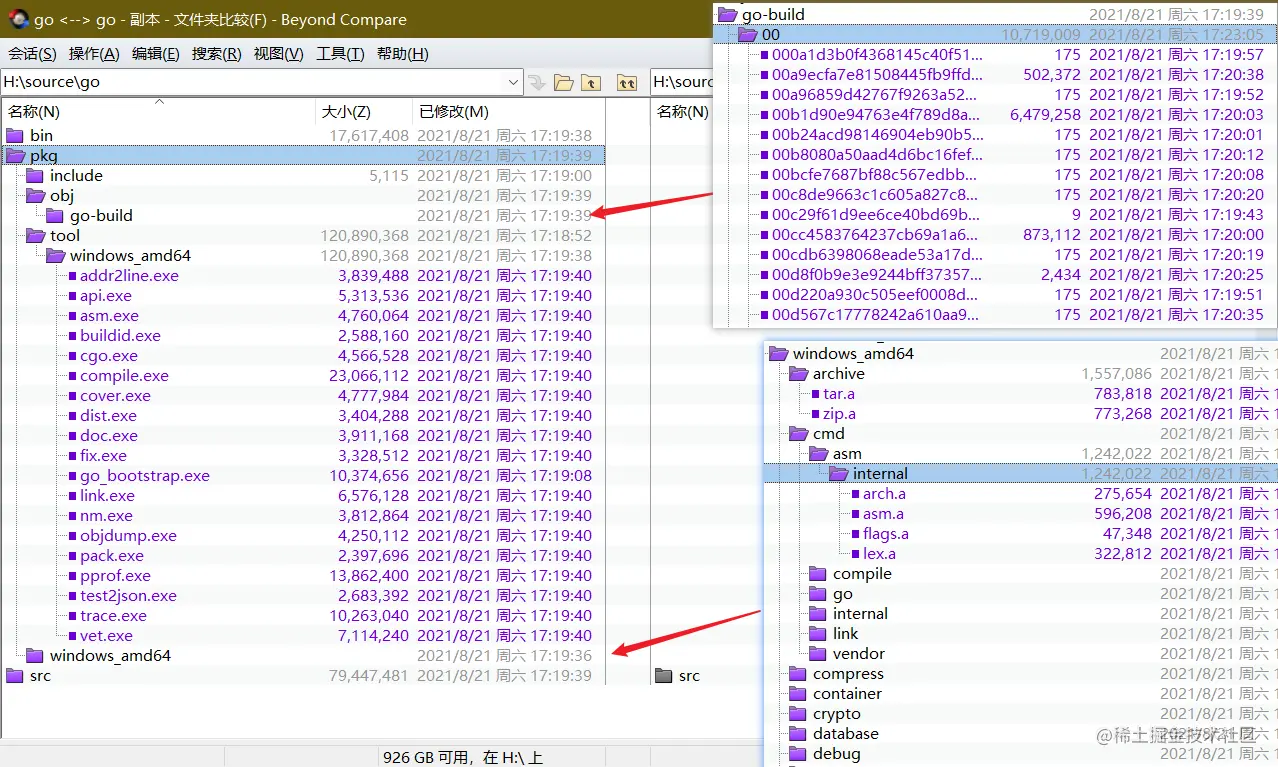Click the browse-for-folder icon beside left path
Image resolution: width=1278 pixels, height=767 pixels.
click(563, 82)
